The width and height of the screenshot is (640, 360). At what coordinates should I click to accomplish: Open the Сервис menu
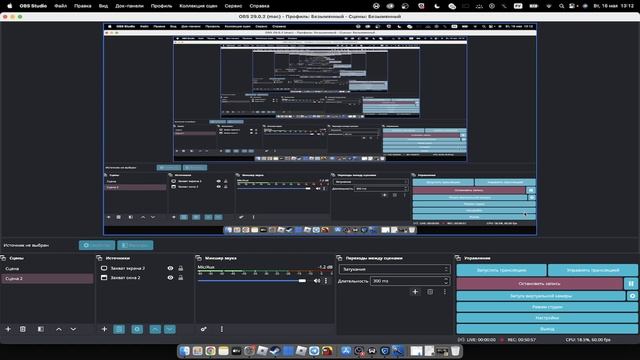click(233, 6)
